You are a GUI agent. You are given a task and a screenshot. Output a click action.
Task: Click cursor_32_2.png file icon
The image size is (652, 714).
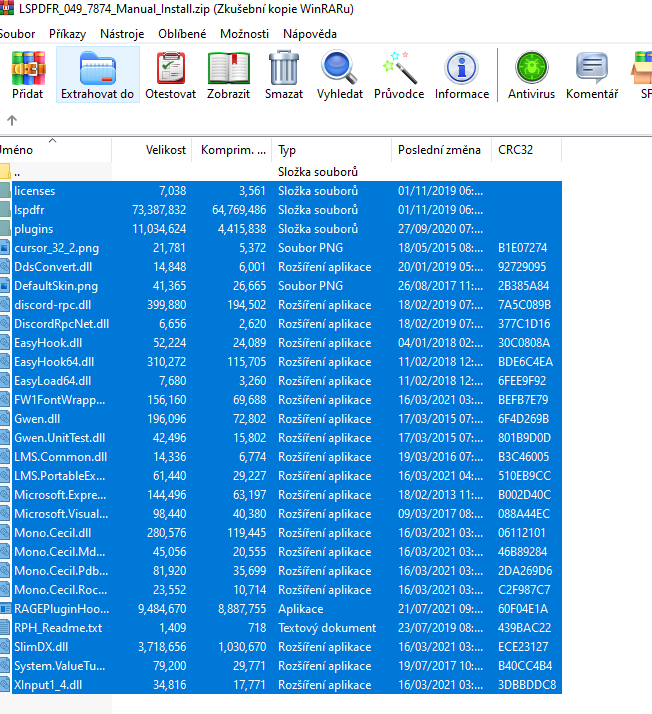5,248
